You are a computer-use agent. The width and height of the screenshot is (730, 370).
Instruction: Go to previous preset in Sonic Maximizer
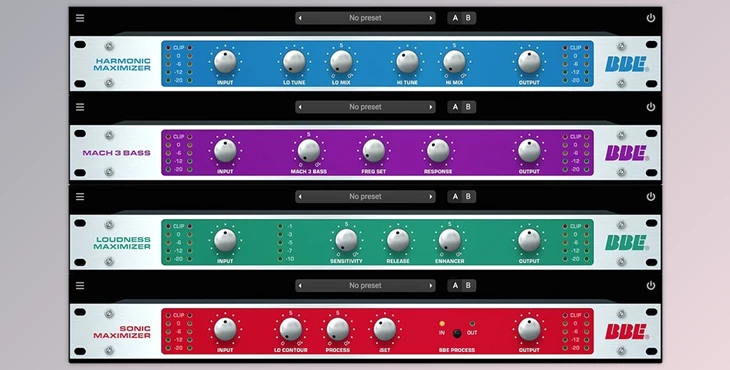pos(300,285)
